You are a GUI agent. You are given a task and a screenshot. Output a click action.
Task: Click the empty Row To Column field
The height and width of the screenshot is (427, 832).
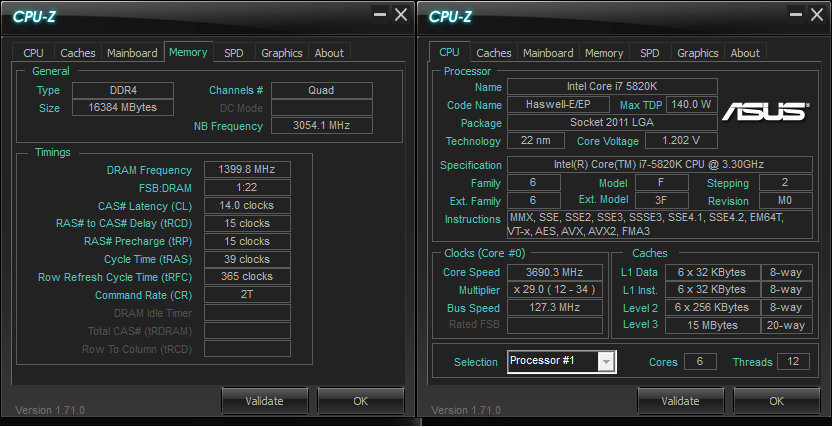[x=247, y=348]
